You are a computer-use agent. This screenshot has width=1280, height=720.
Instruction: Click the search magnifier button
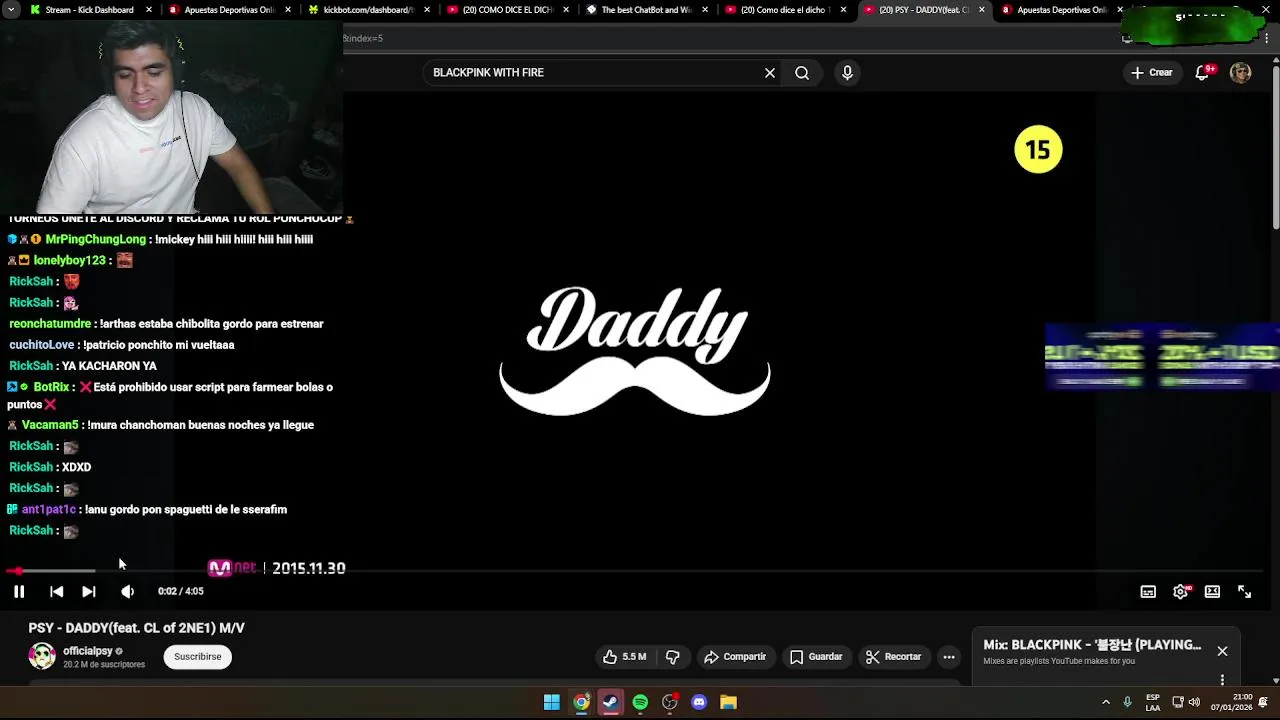click(802, 72)
